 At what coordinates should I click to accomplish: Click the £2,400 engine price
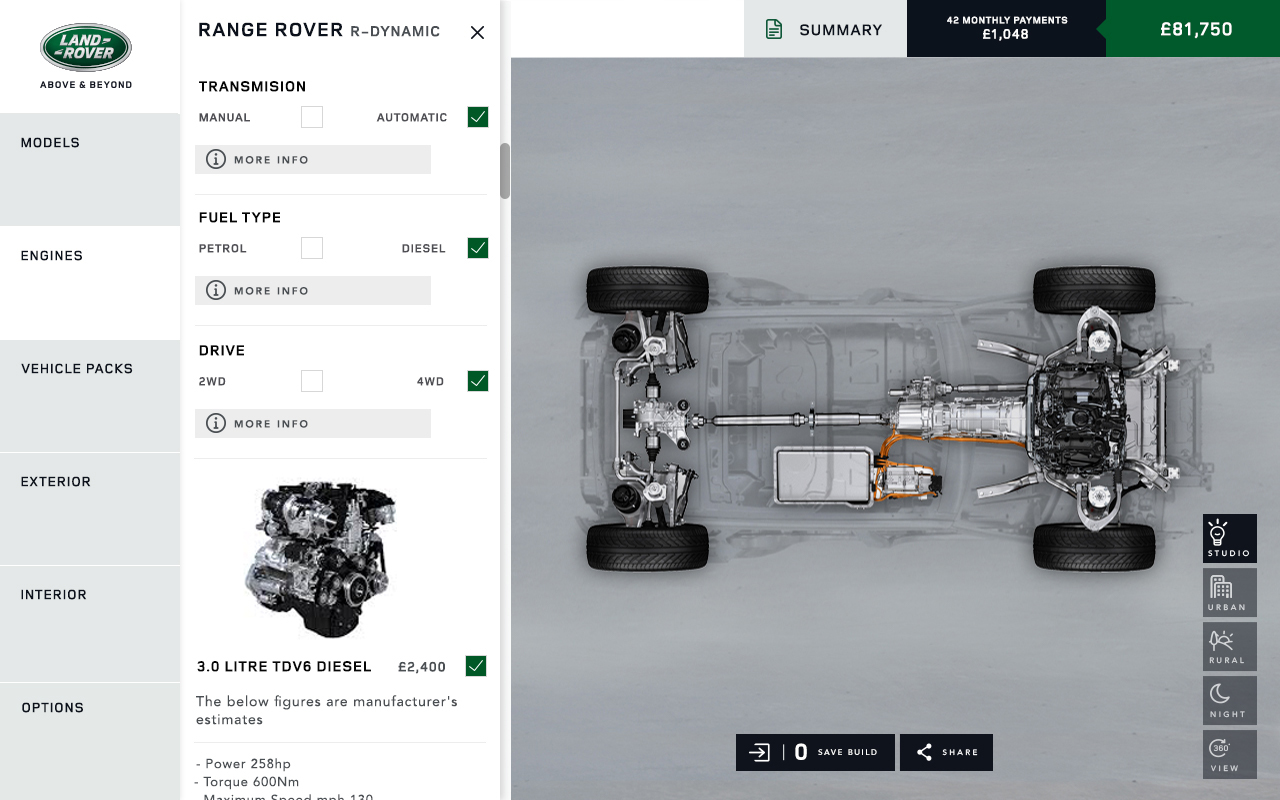[x=422, y=667]
